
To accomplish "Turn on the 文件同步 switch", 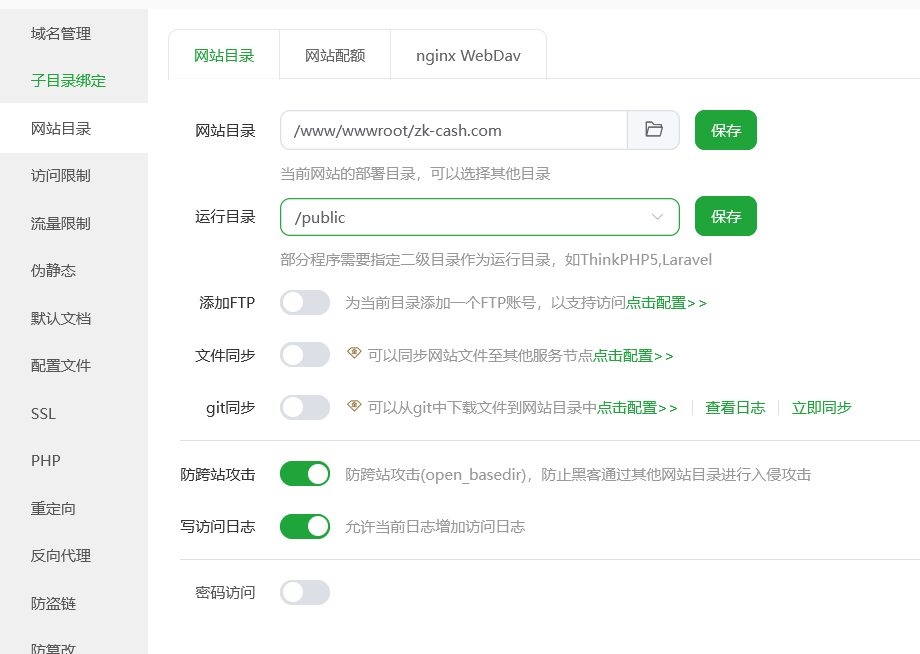I will click(x=305, y=354).
